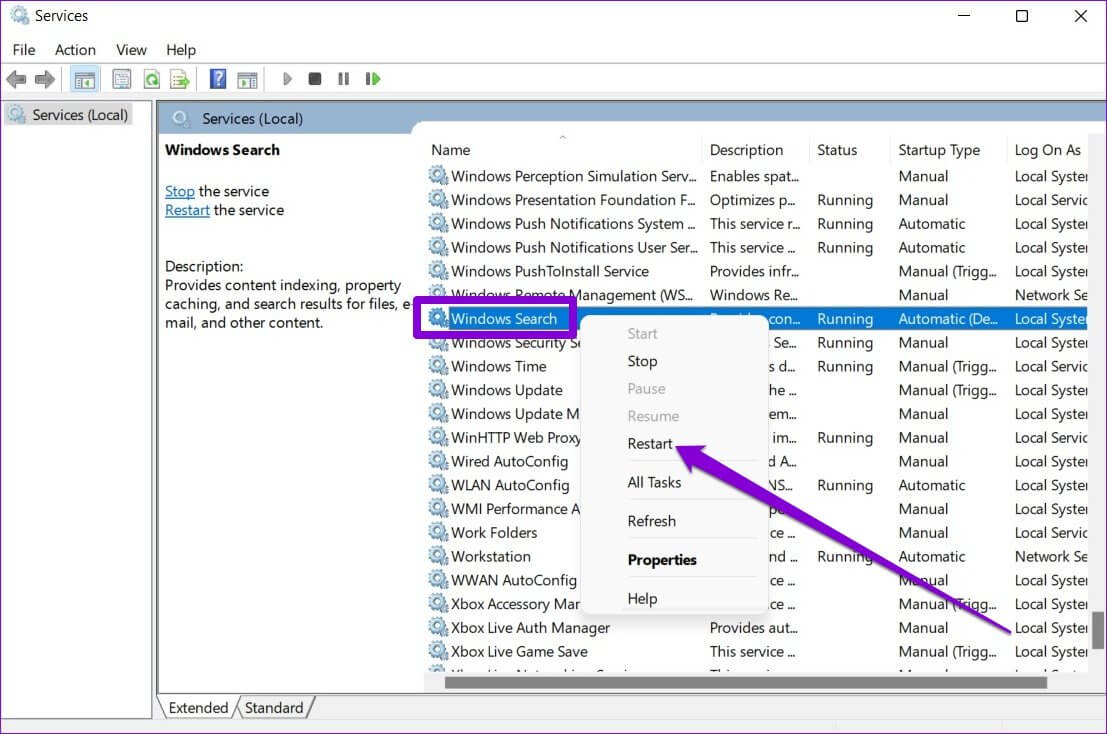The image size is (1107, 734).
Task: Select Windows PushToInstall Service row
Action: (757, 271)
